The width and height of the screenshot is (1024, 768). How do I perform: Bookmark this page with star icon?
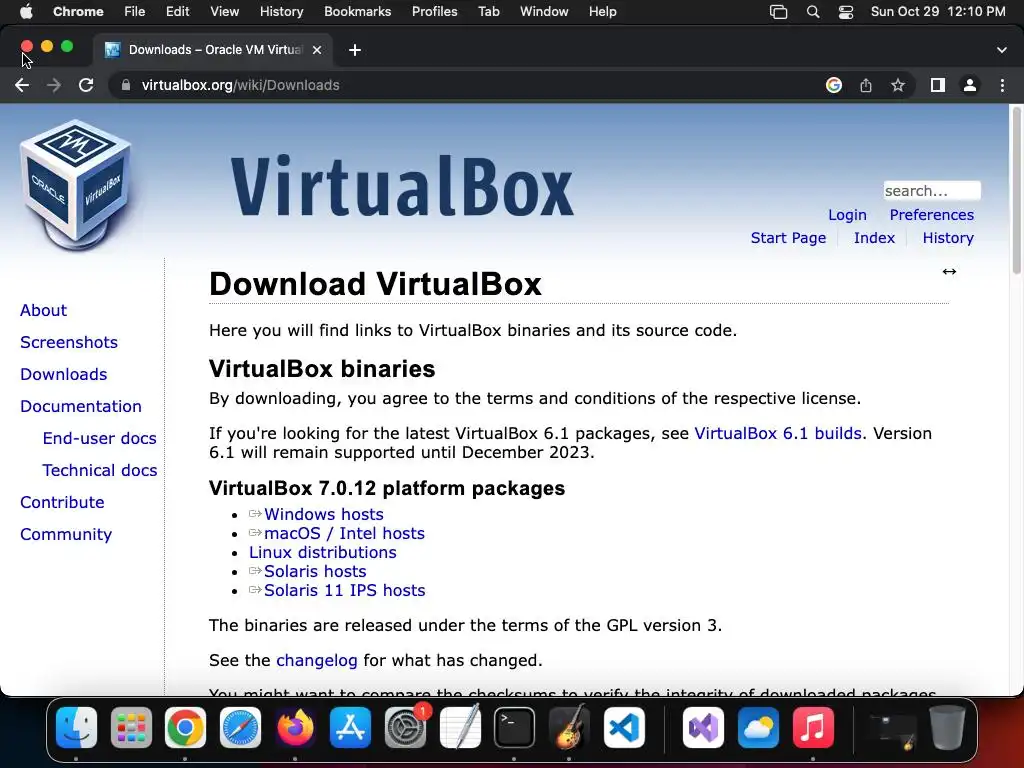(898, 86)
